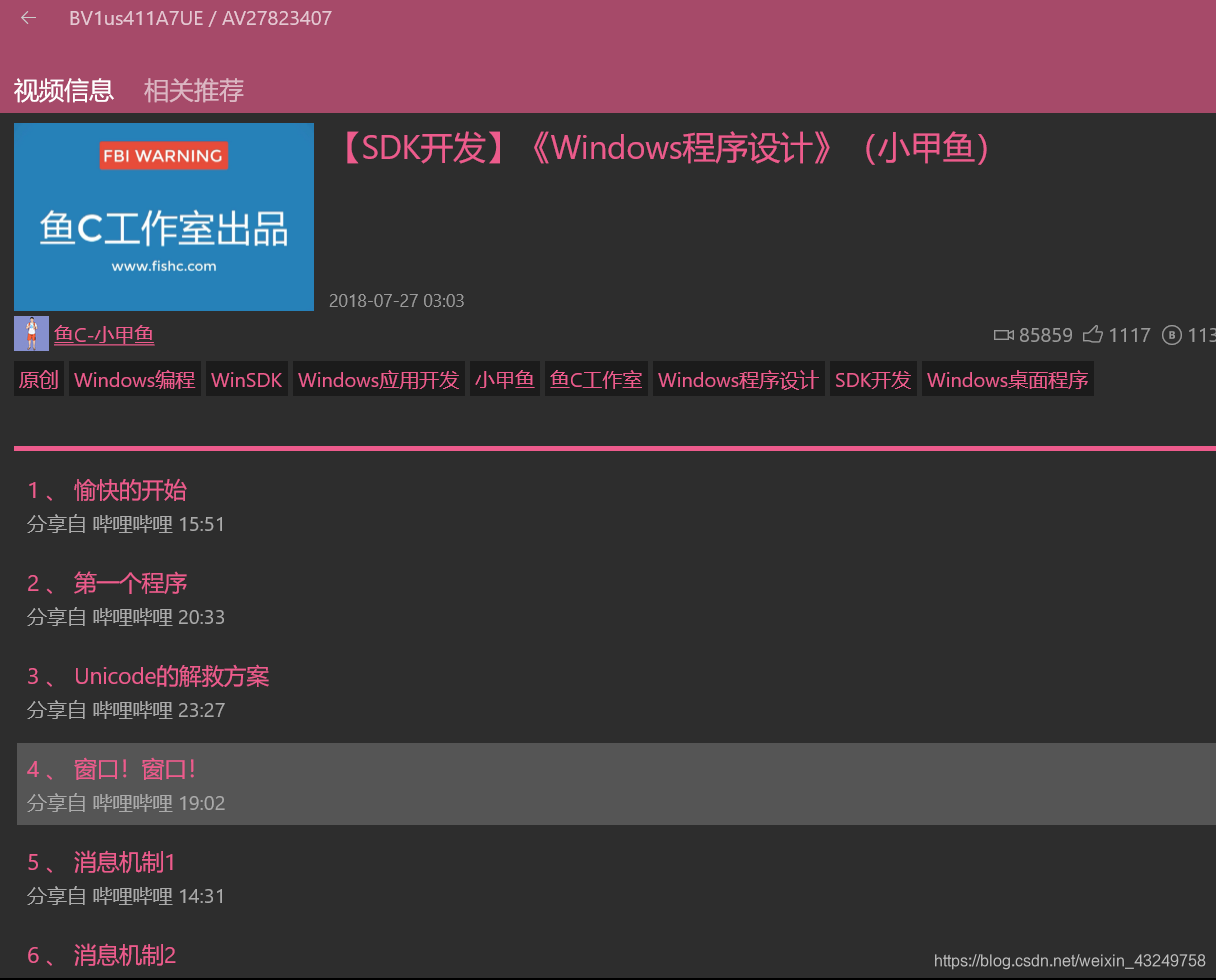Select the 鱼C工作室 tag
The width and height of the screenshot is (1216, 980).
[x=597, y=380]
